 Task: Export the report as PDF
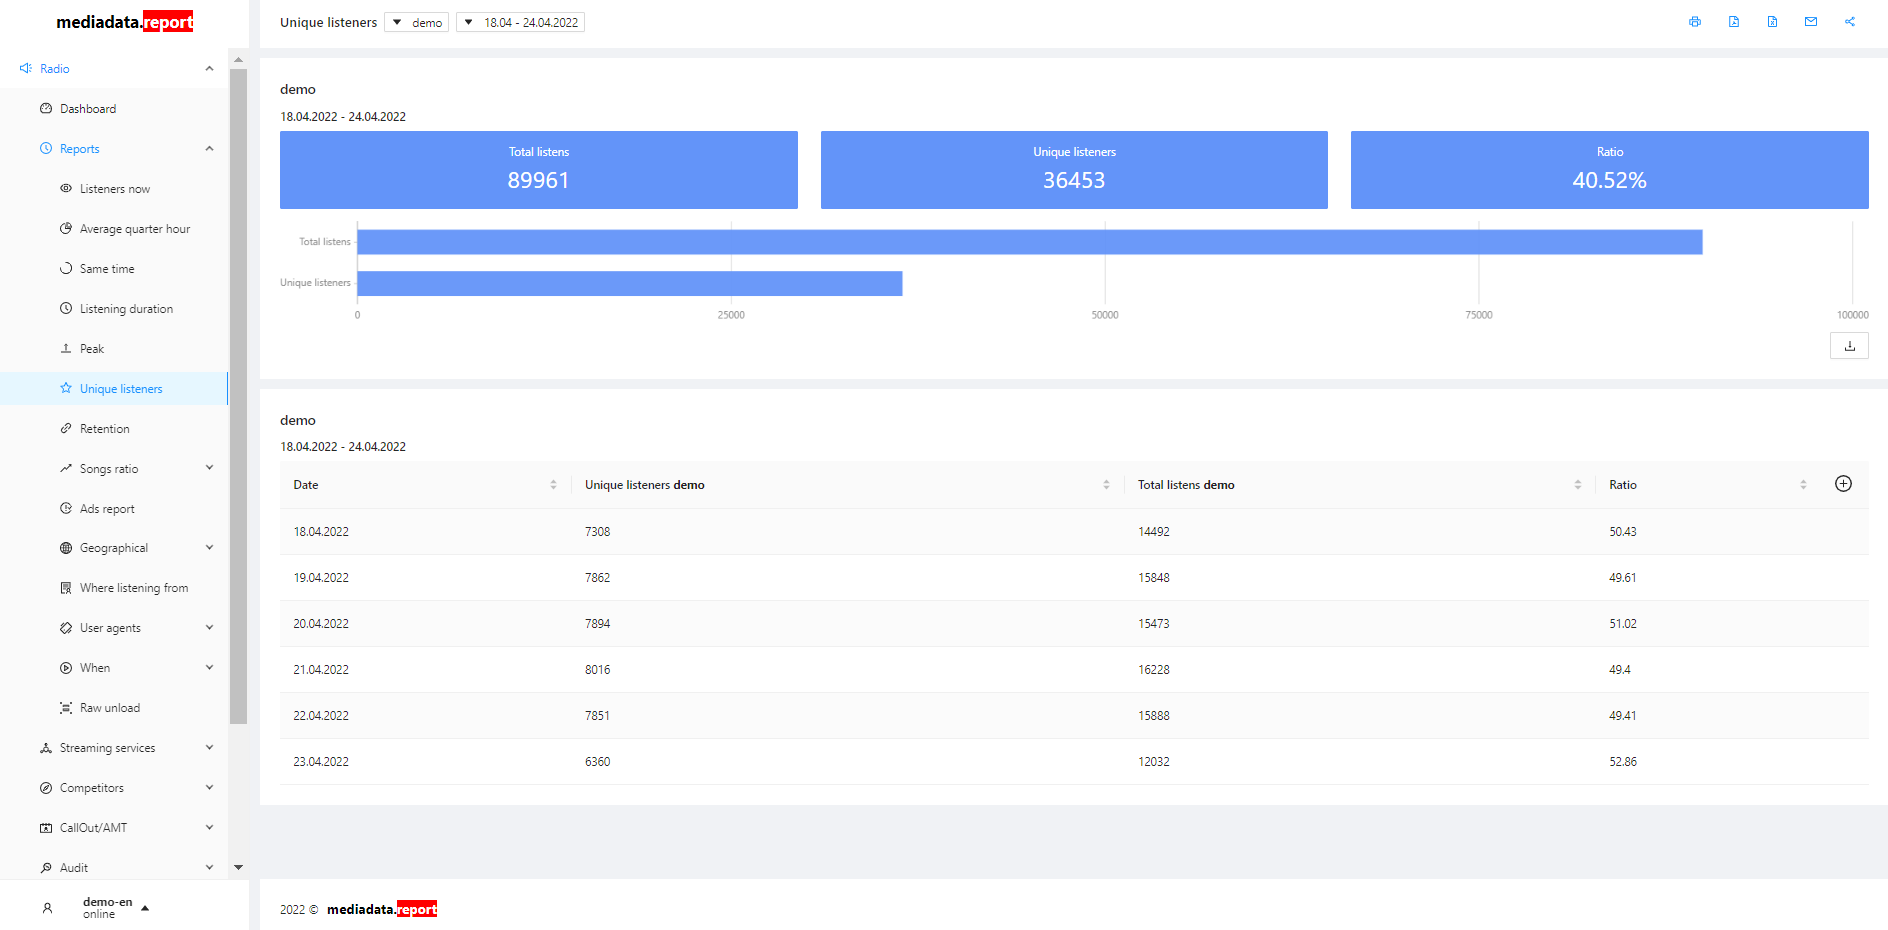click(x=1734, y=22)
